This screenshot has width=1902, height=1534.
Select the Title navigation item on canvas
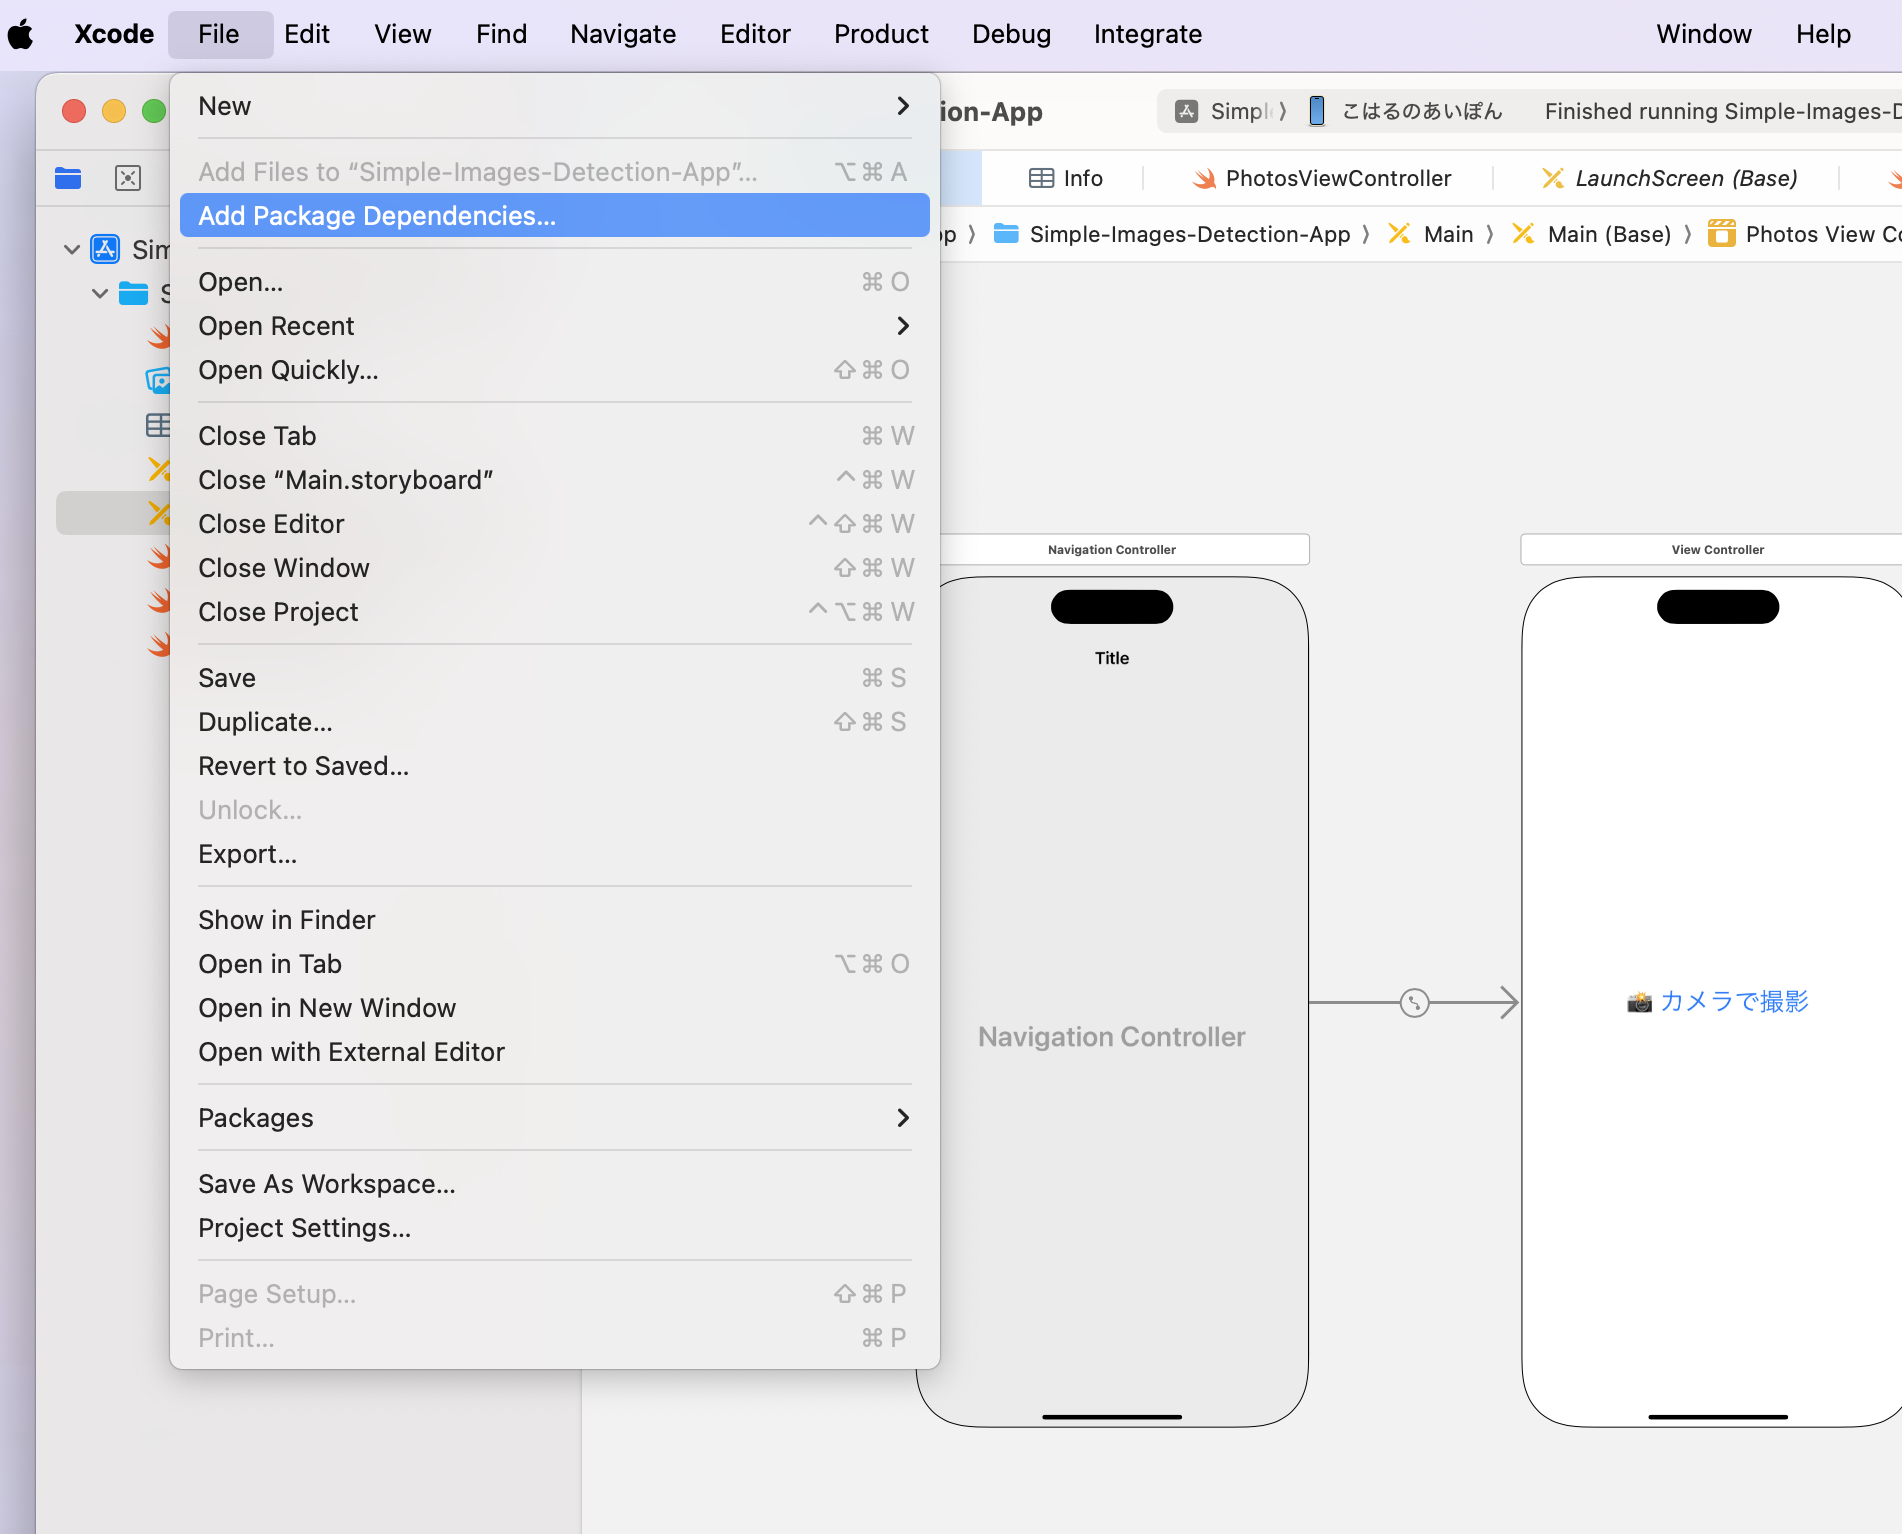click(x=1112, y=658)
